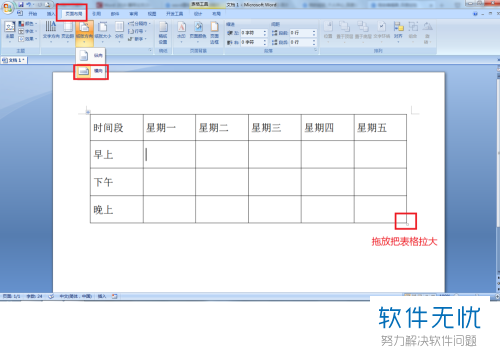Open theme Fonts dropdown
The height and width of the screenshot is (361, 500).
(x=28, y=31)
